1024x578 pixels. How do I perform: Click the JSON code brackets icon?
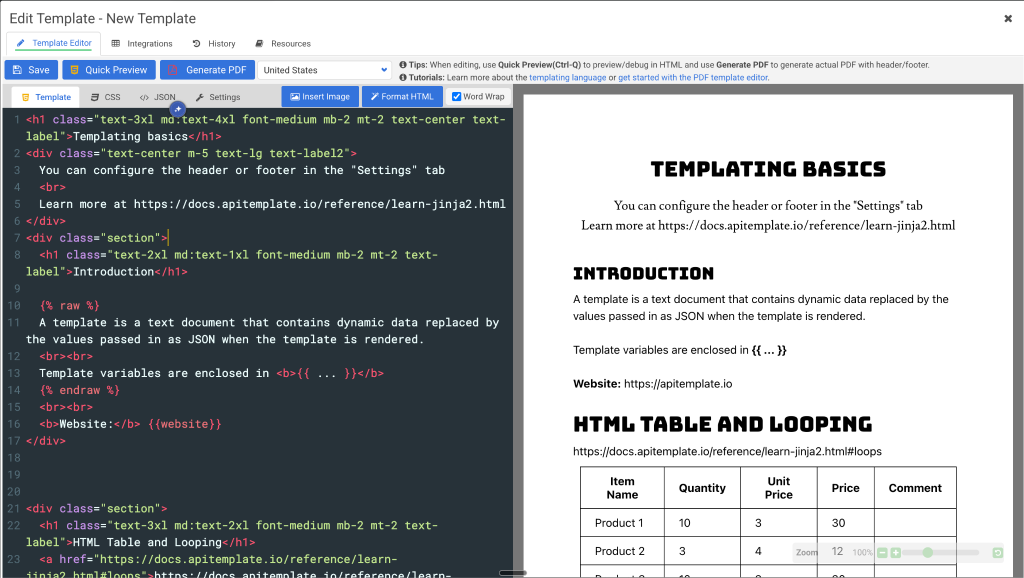142,96
